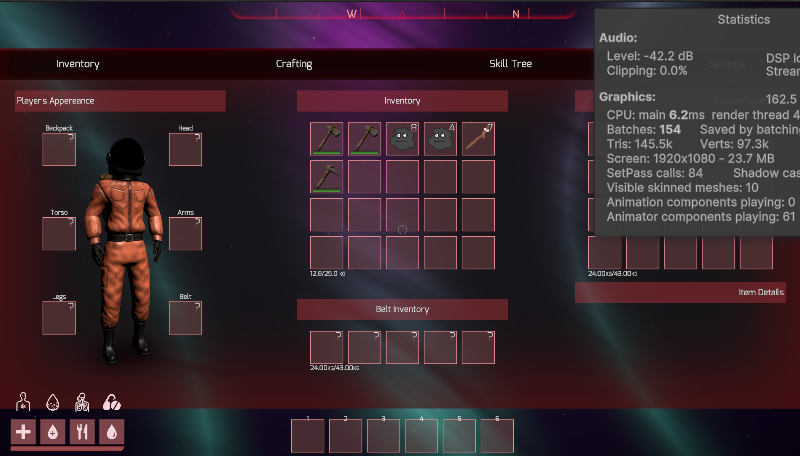
Task: Open the Inventory tab
Action: [x=78, y=64]
